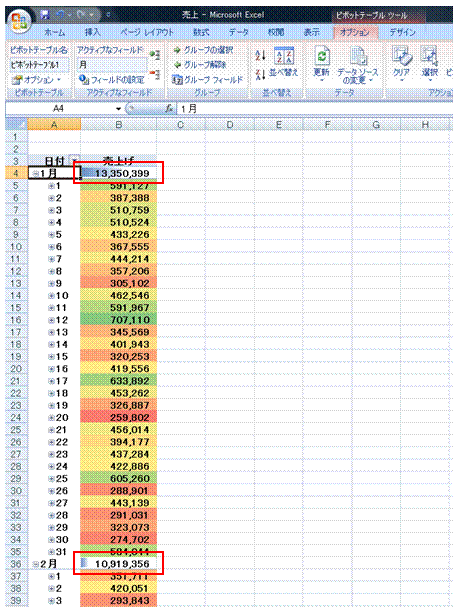Viewport: 461px width, 615px height.
Task: Click グループ解除 button
Action: coord(200,65)
